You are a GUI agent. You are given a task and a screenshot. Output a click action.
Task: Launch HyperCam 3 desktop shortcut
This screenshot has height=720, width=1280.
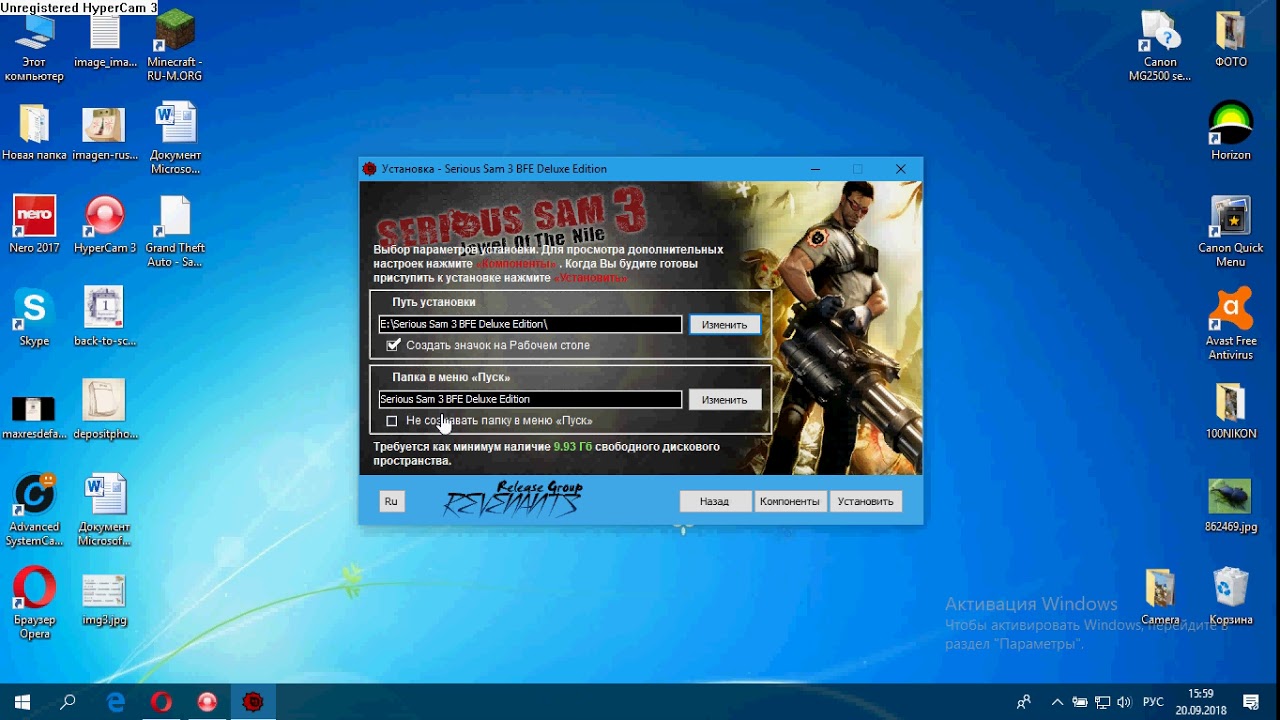[105, 225]
